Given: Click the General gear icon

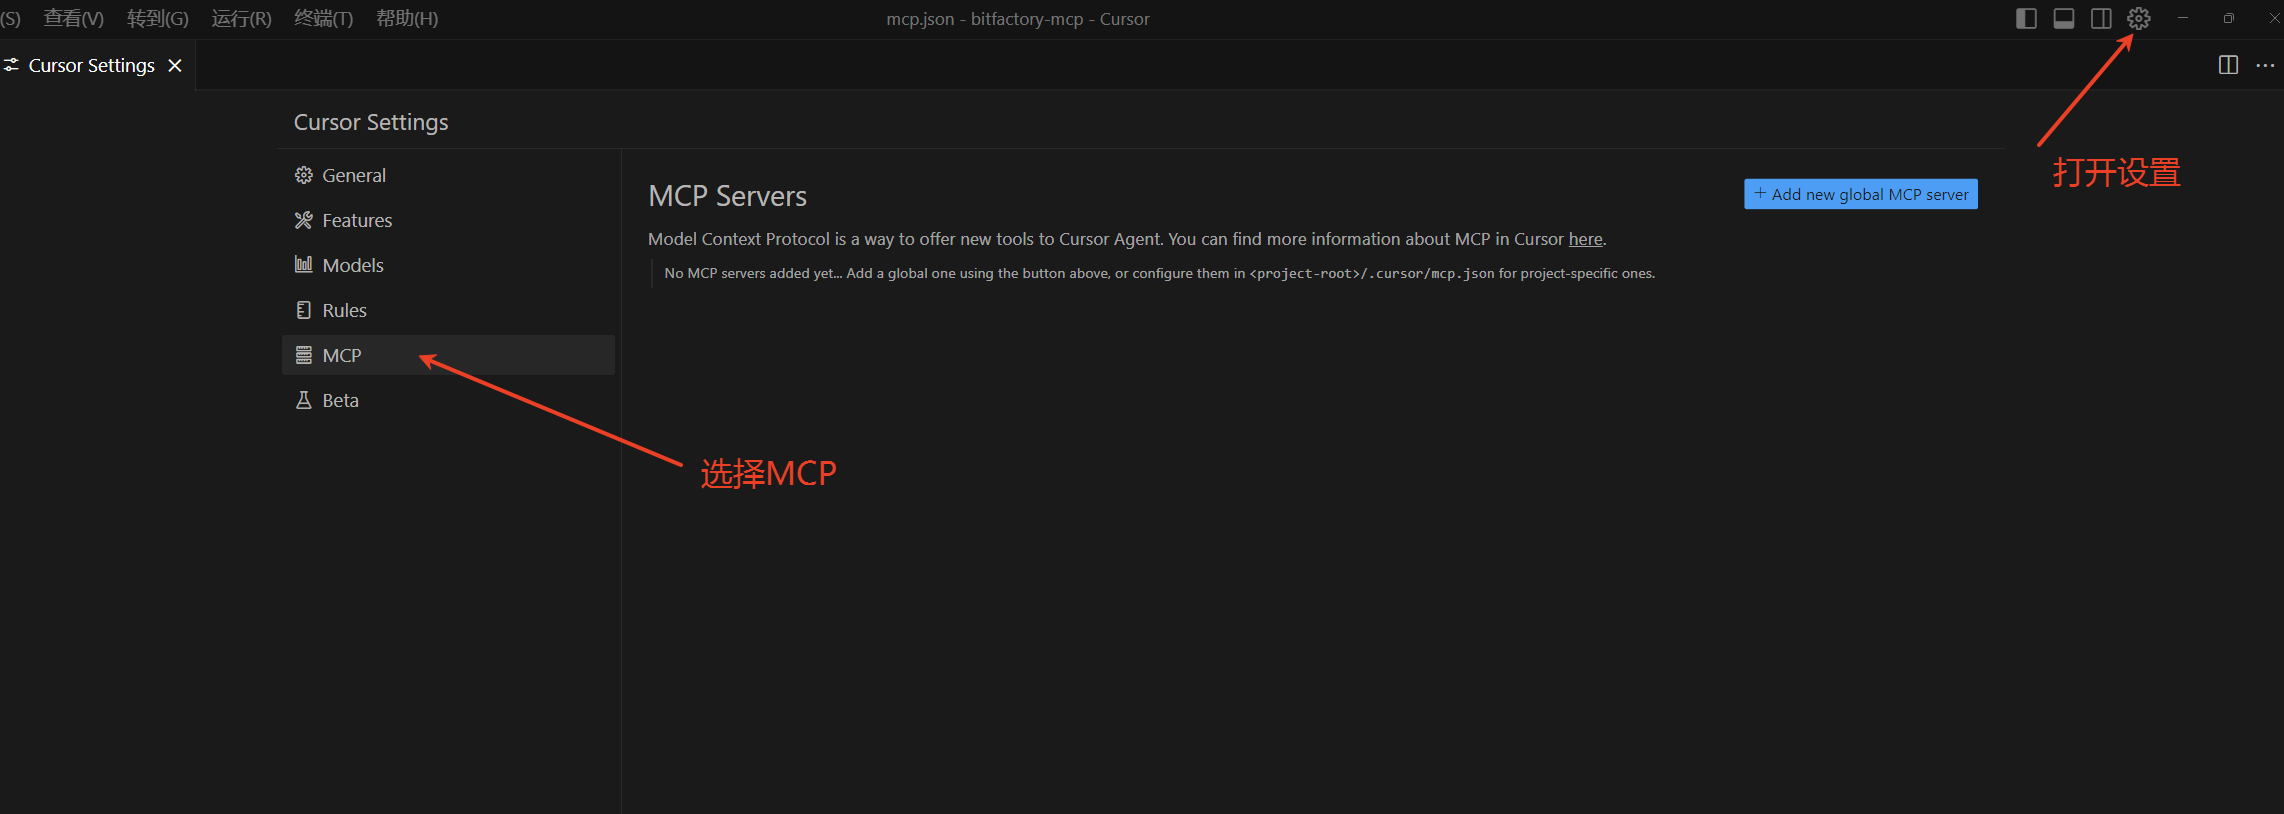Looking at the screenshot, I should pos(304,175).
